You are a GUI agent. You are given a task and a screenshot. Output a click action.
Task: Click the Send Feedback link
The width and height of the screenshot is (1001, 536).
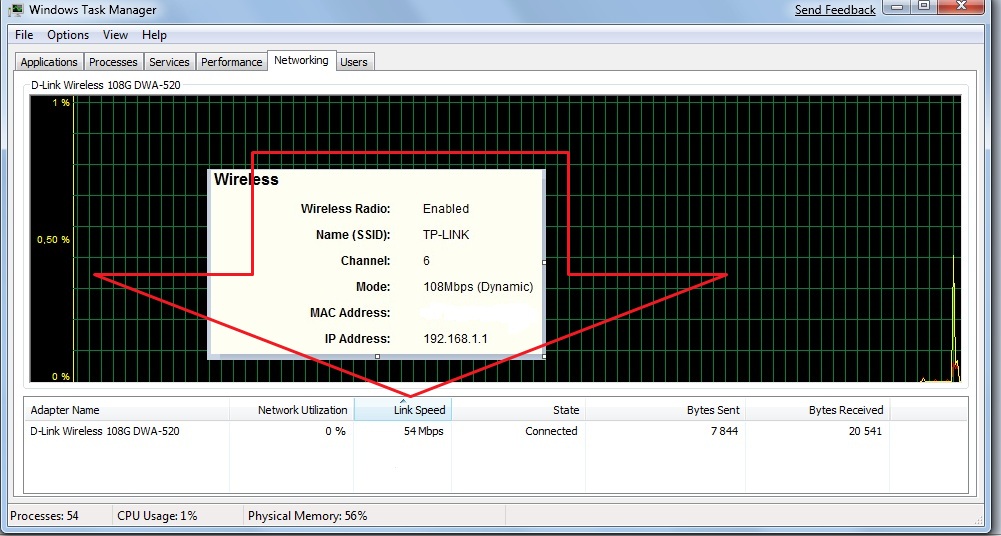[x=835, y=10]
